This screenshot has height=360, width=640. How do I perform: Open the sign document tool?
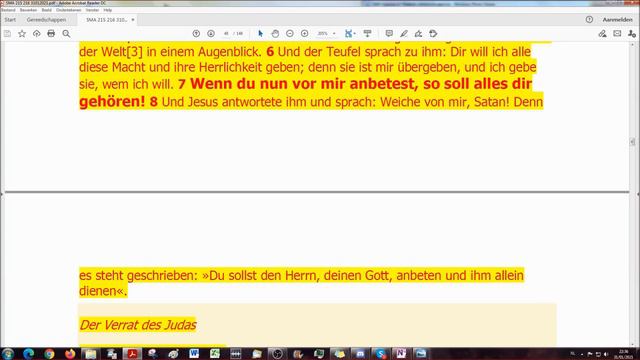tap(418, 34)
